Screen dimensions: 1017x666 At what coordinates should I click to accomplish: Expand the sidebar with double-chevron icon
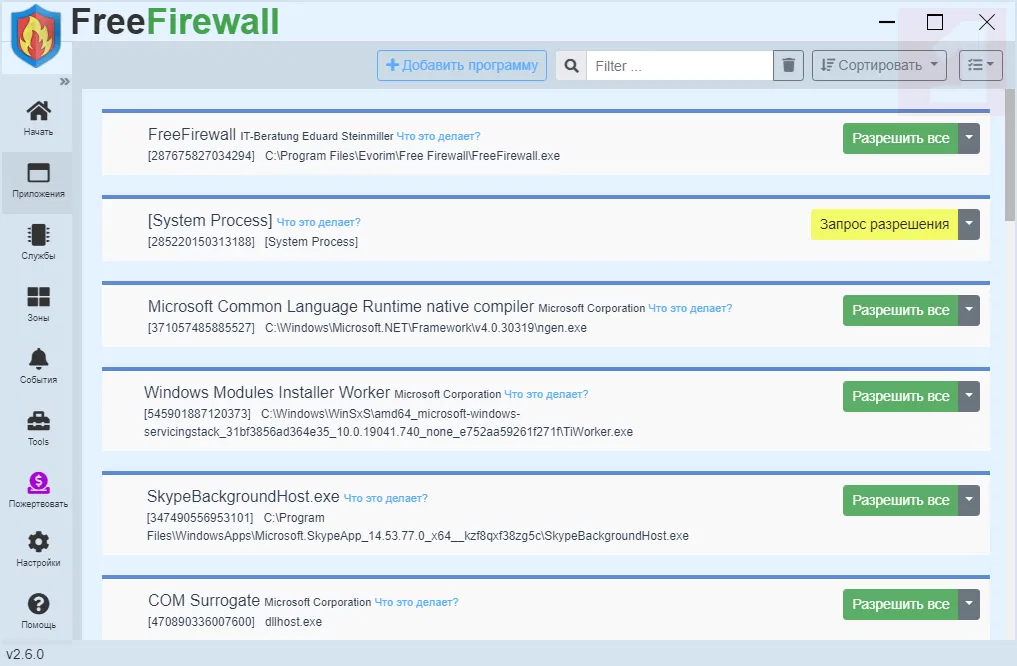click(64, 82)
